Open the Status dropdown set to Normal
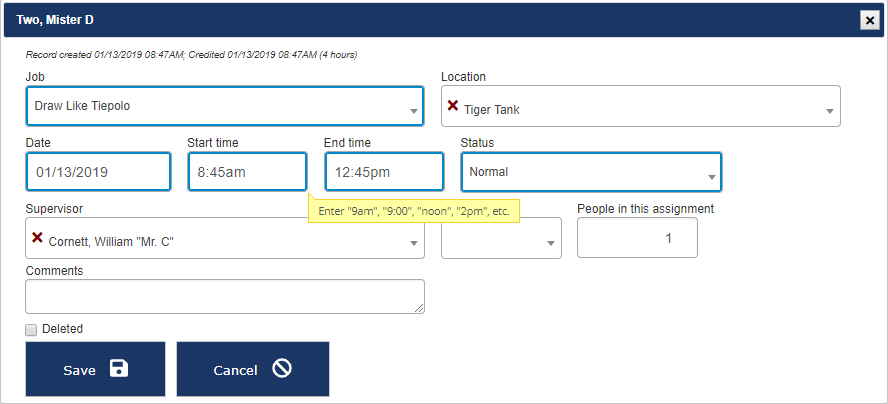Screen dimensions: 888x404 click(712, 177)
